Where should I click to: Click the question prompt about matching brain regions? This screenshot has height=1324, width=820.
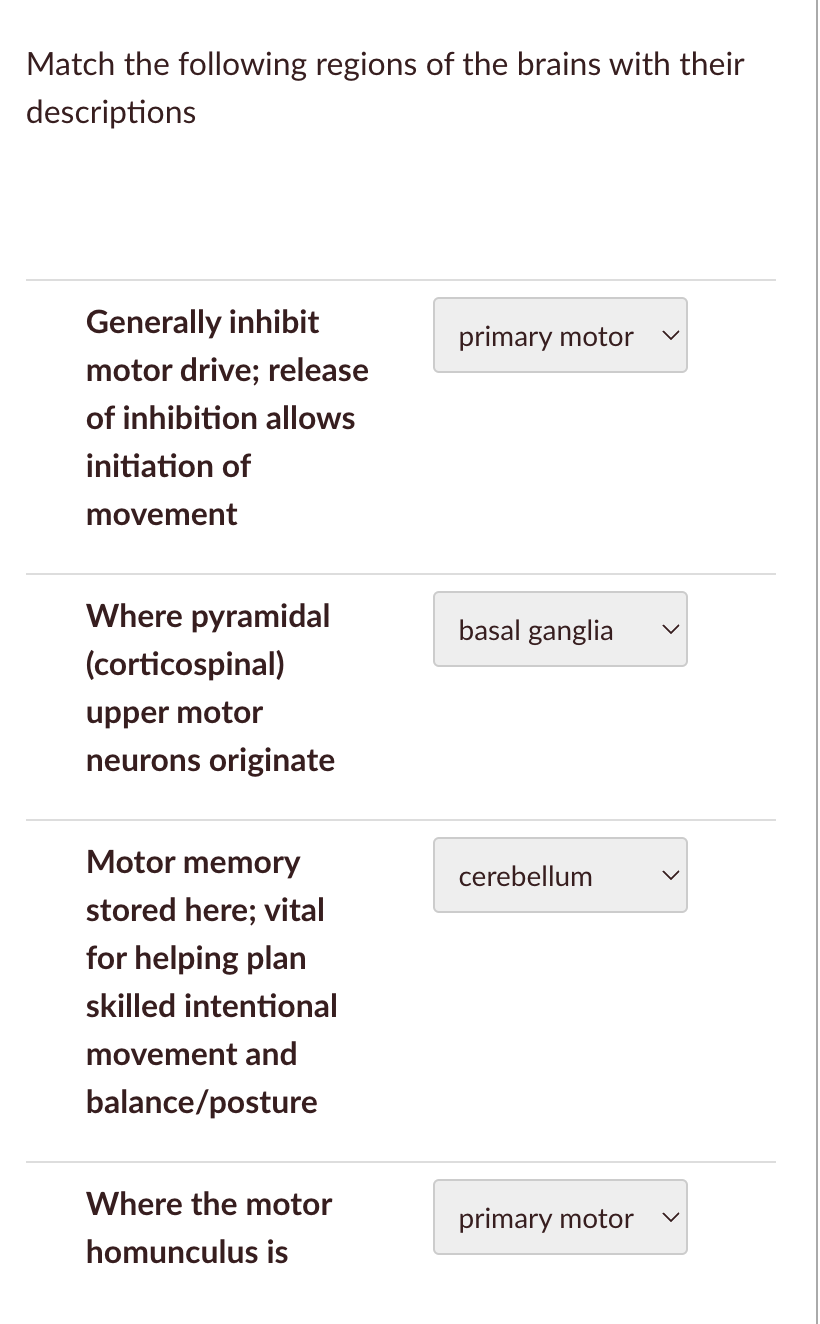point(385,87)
